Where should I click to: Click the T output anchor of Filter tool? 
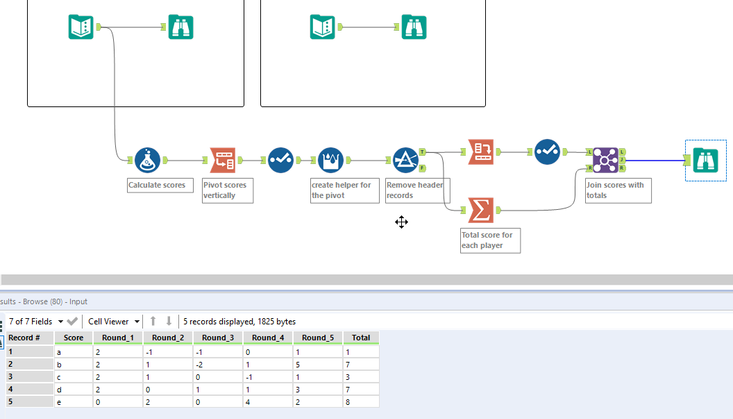(422, 152)
